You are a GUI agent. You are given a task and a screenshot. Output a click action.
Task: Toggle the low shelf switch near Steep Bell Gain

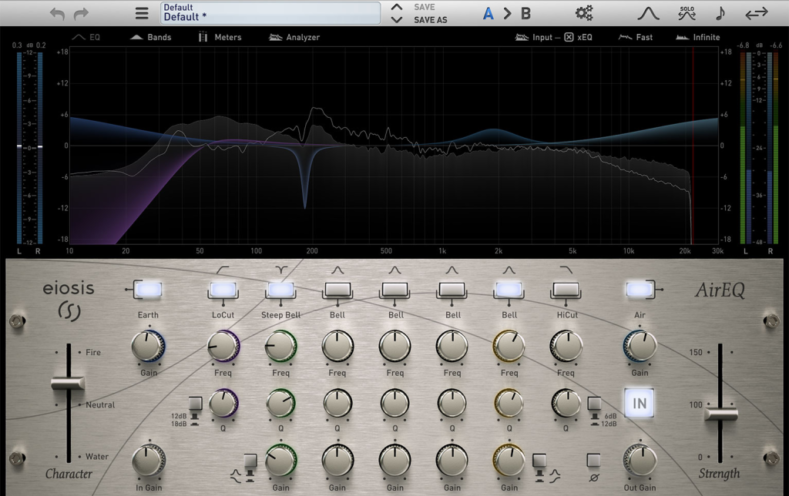[x=250, y=460]
